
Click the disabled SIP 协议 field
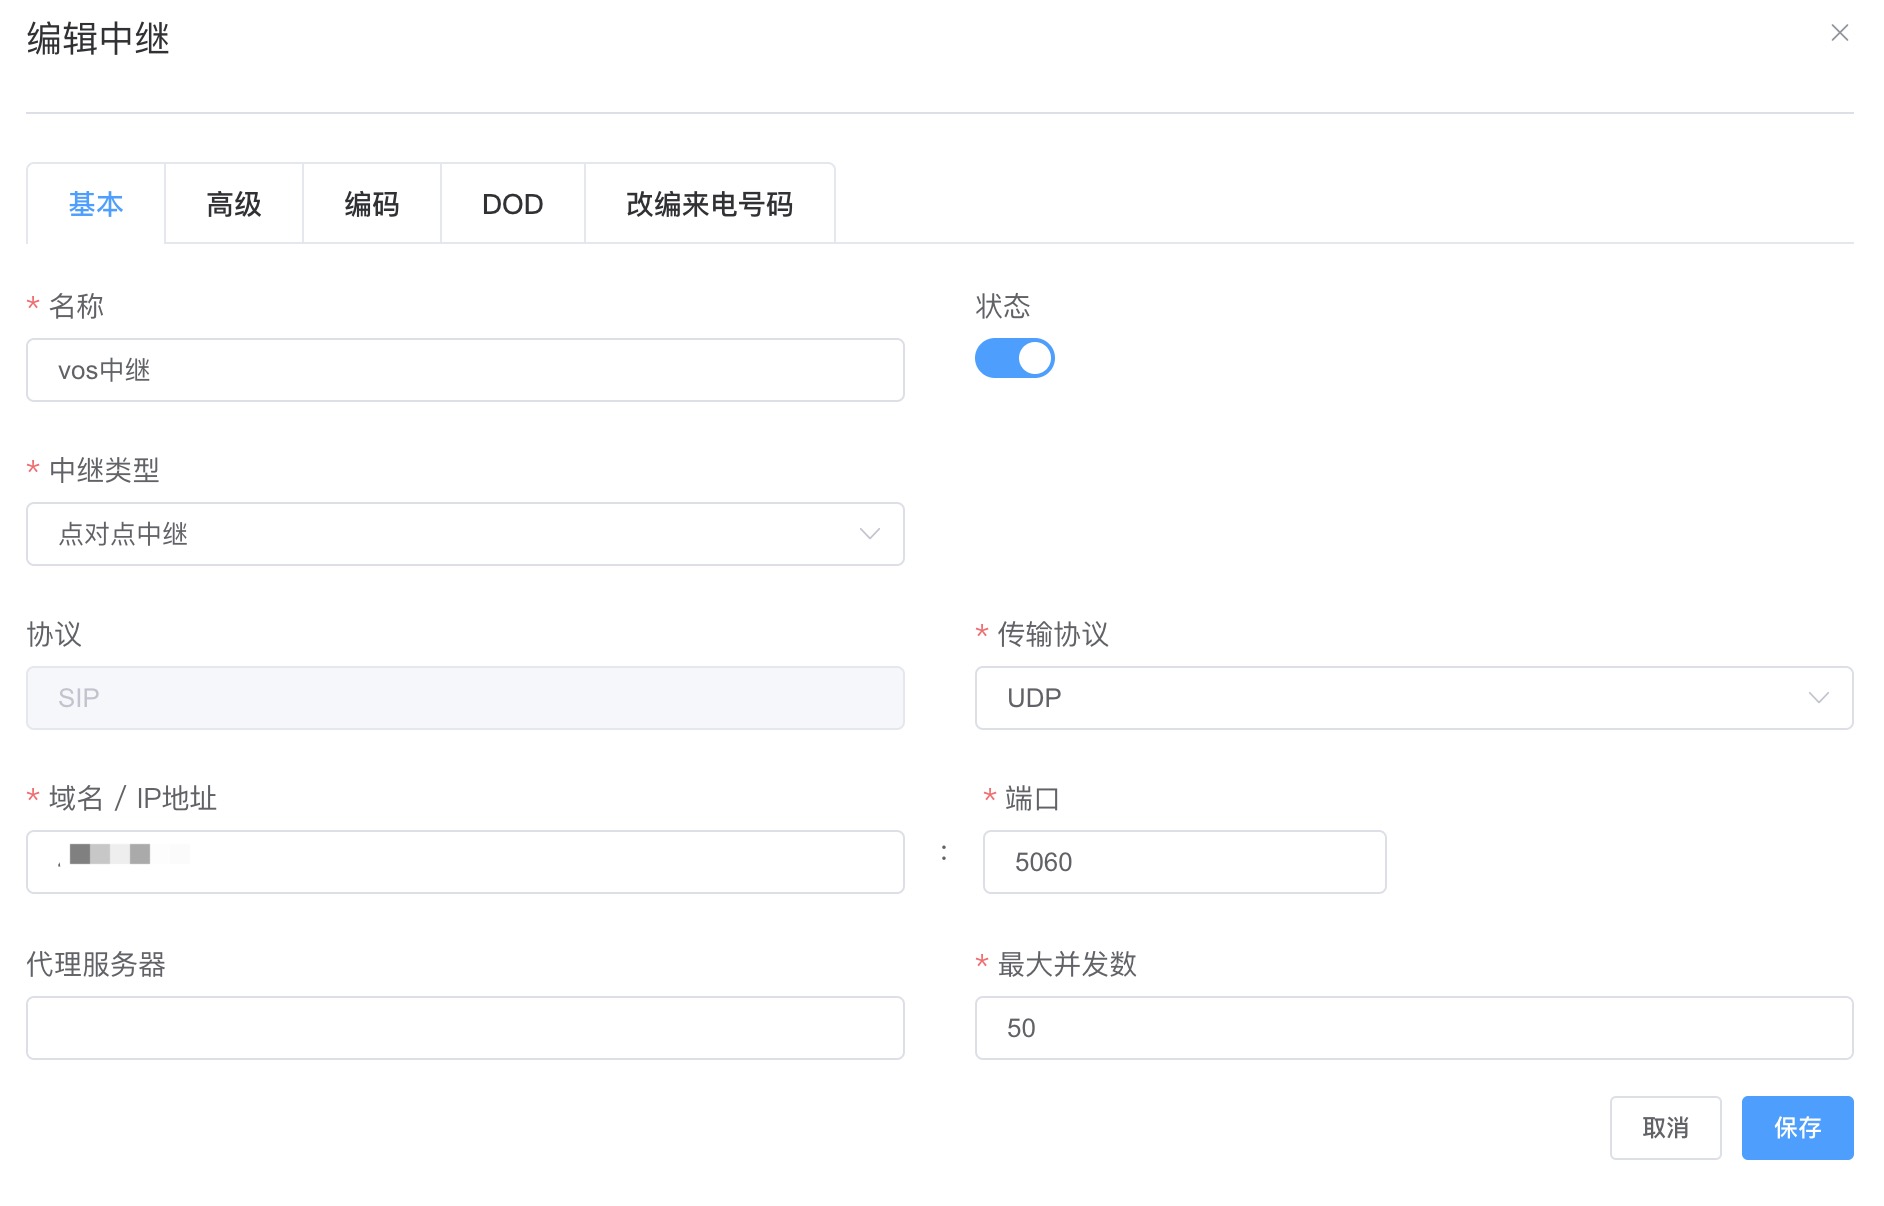464,698
